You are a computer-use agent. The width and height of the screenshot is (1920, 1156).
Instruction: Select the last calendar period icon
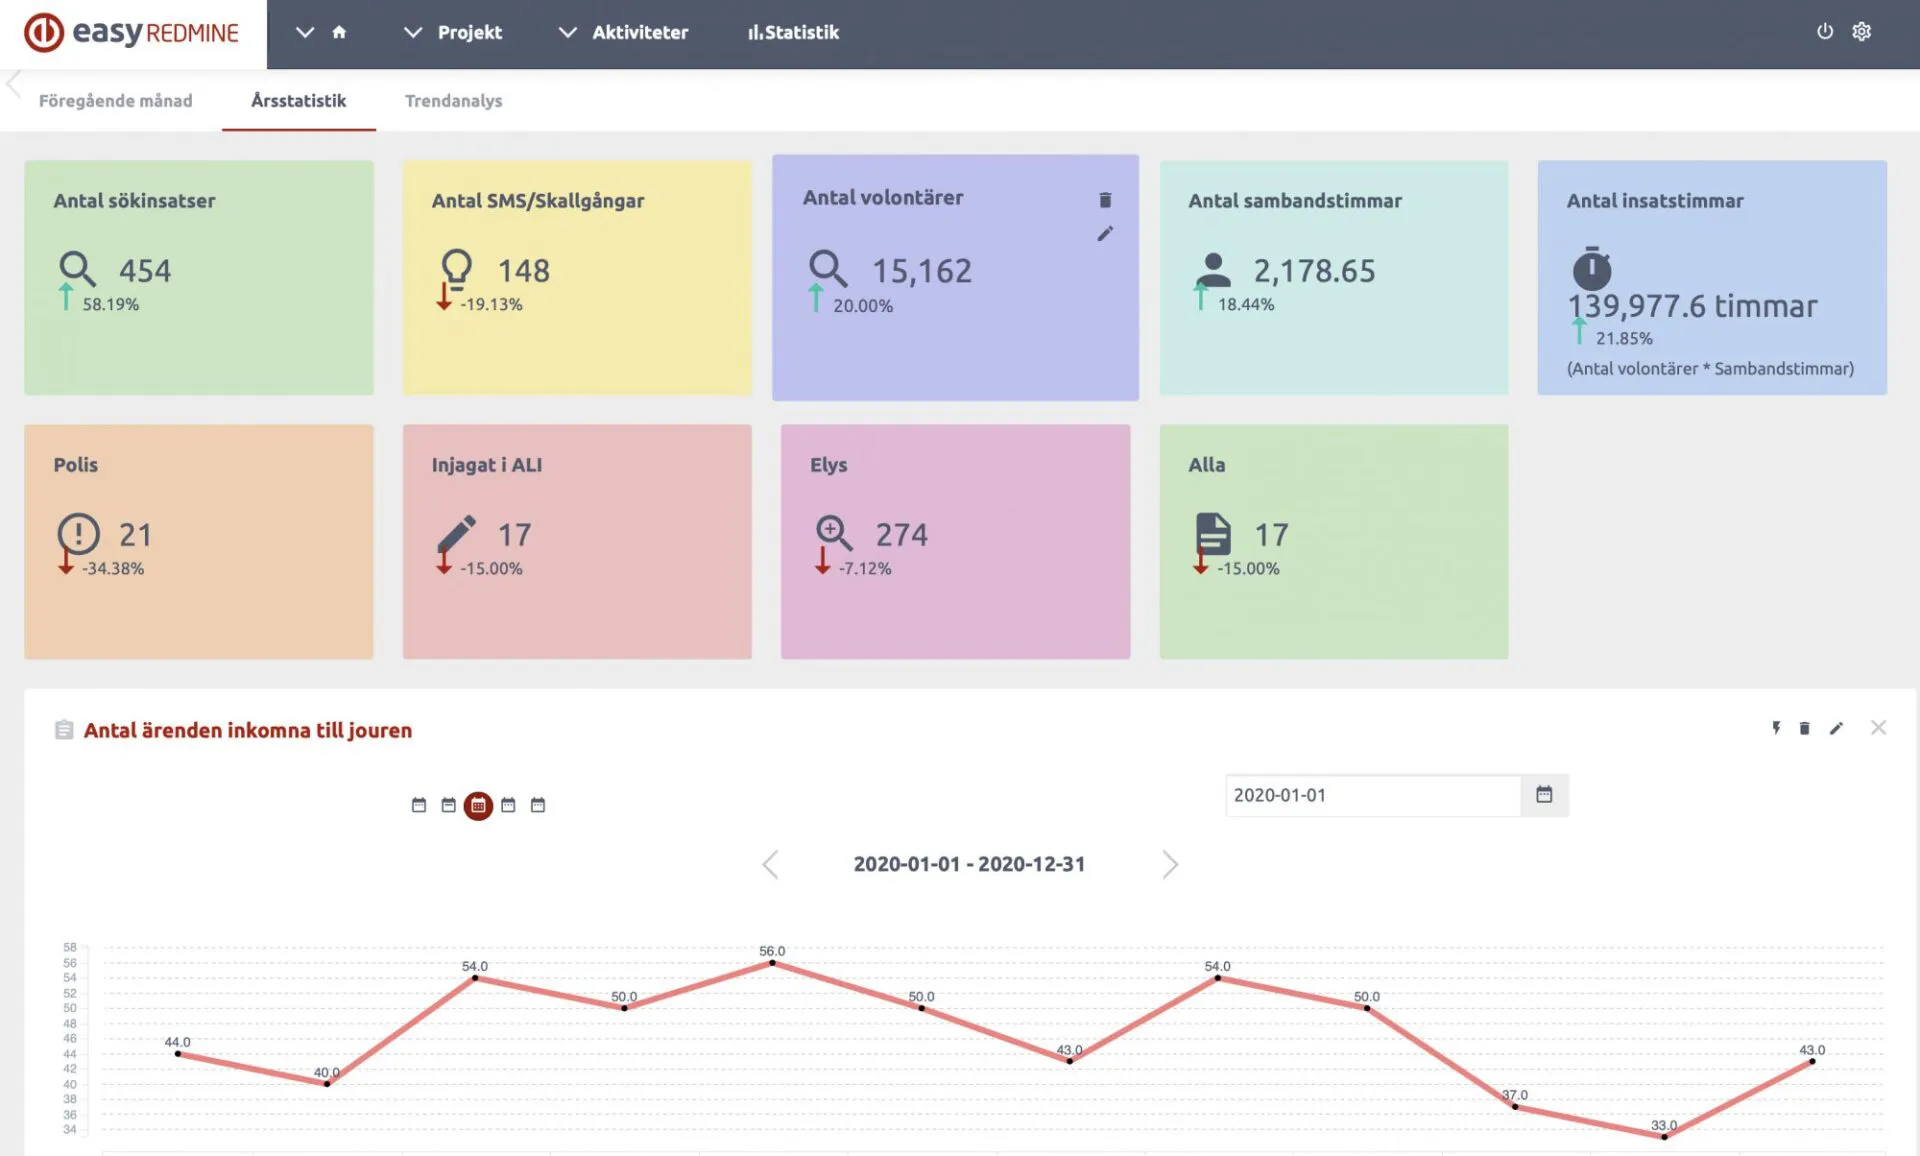(x=538, y=805)
